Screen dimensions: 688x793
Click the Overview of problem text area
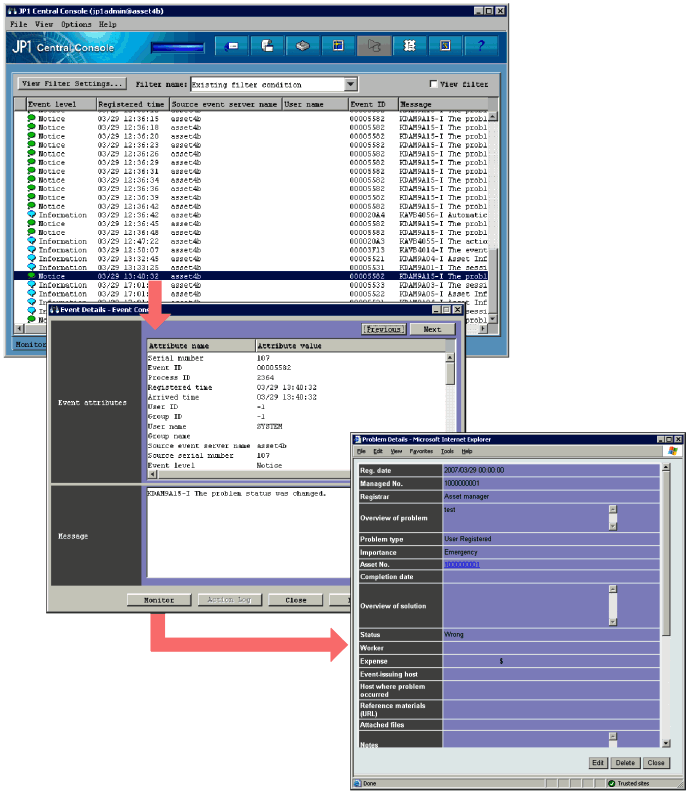click(526, 518)
